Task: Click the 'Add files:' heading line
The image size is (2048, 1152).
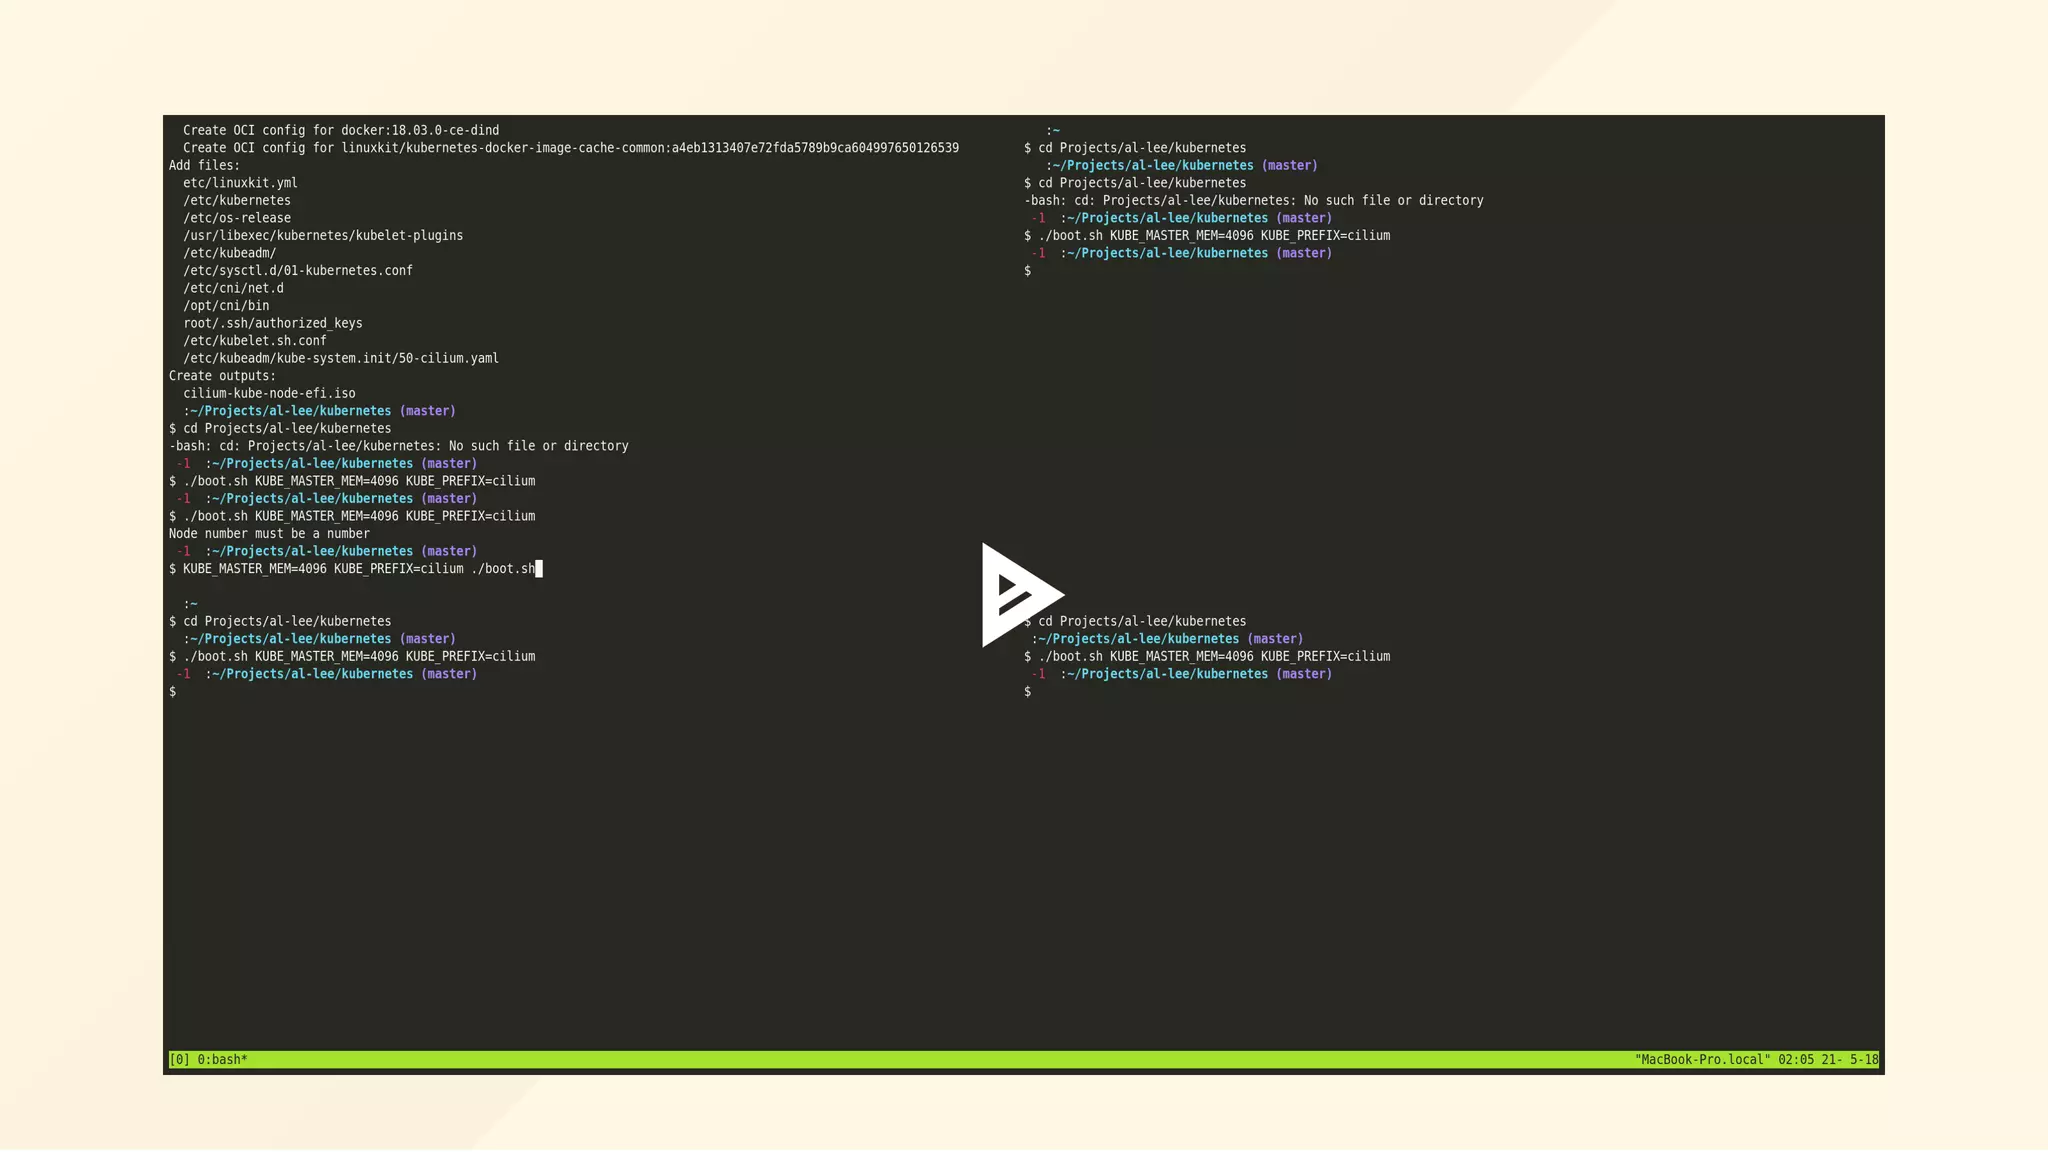Action: coord(204,166)
